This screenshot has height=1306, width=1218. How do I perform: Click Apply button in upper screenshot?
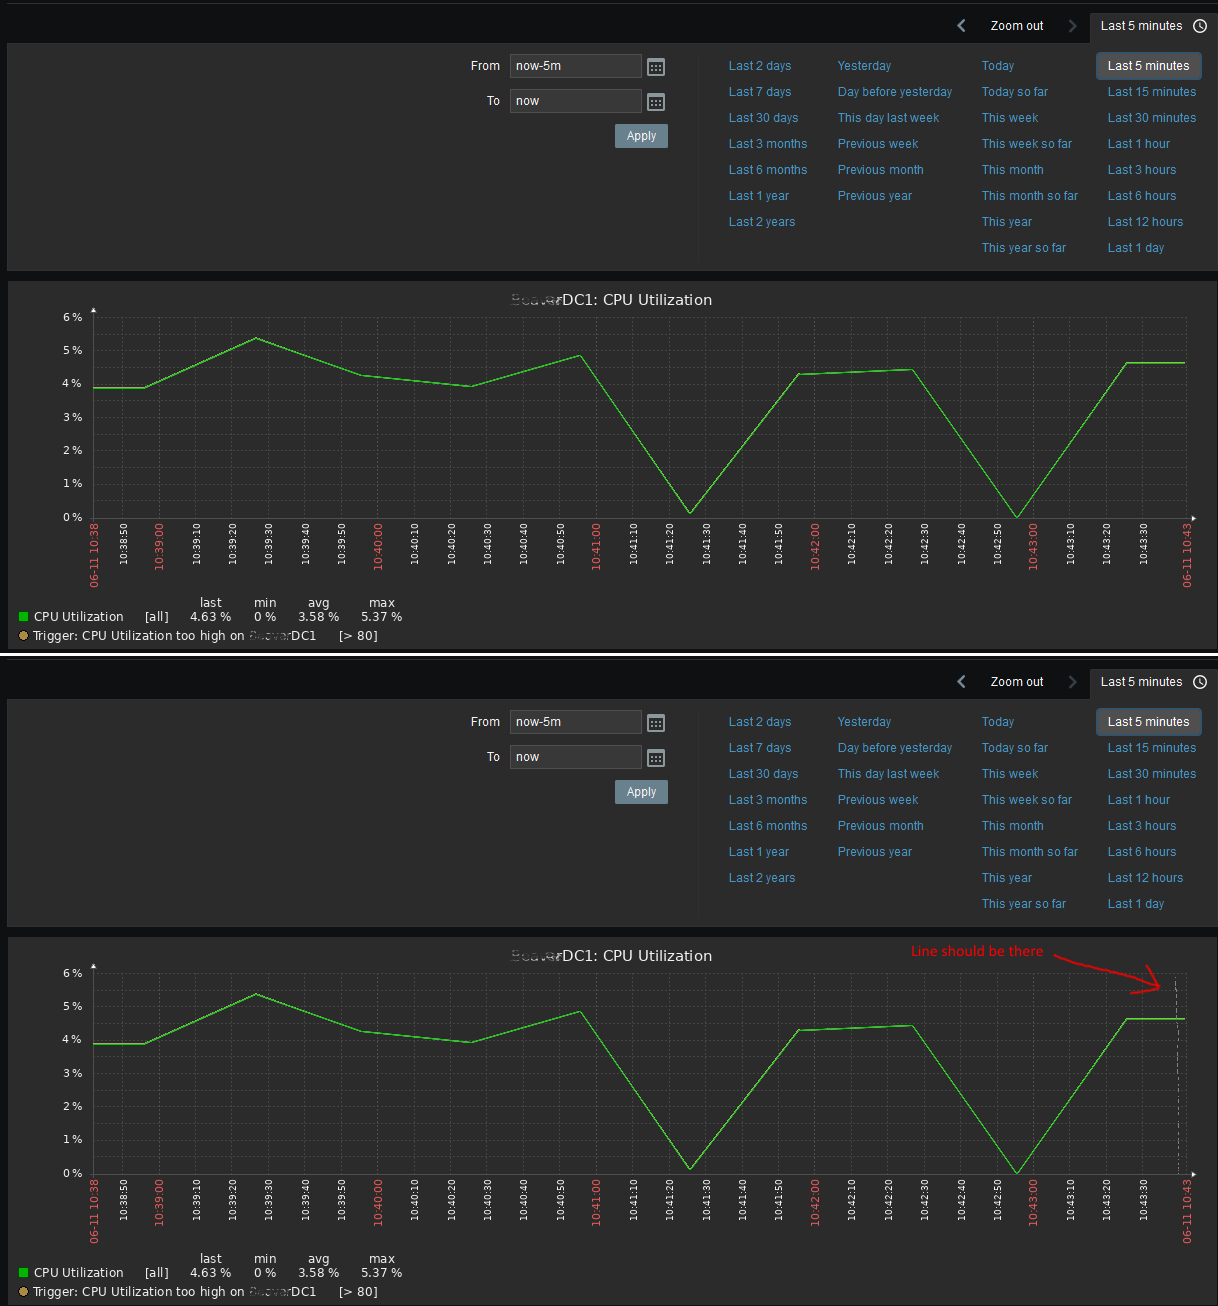point(641,136)
